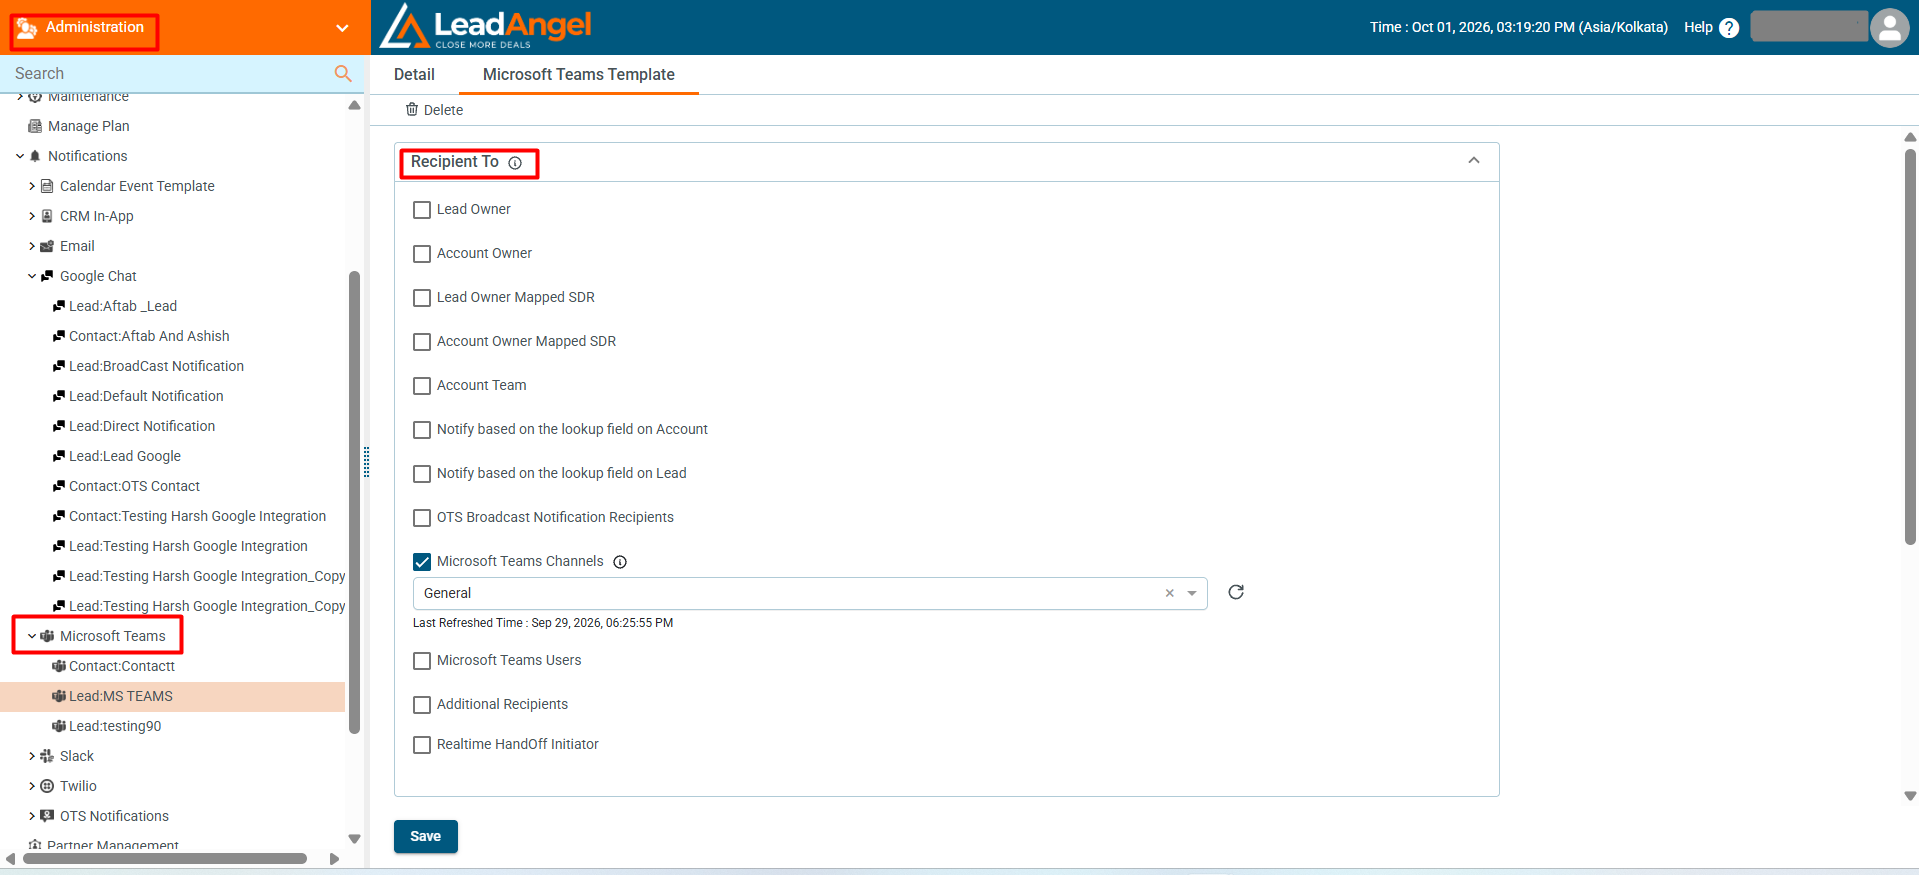
Task: Click the search magnifier icon in sidebar
Action: 343,73
